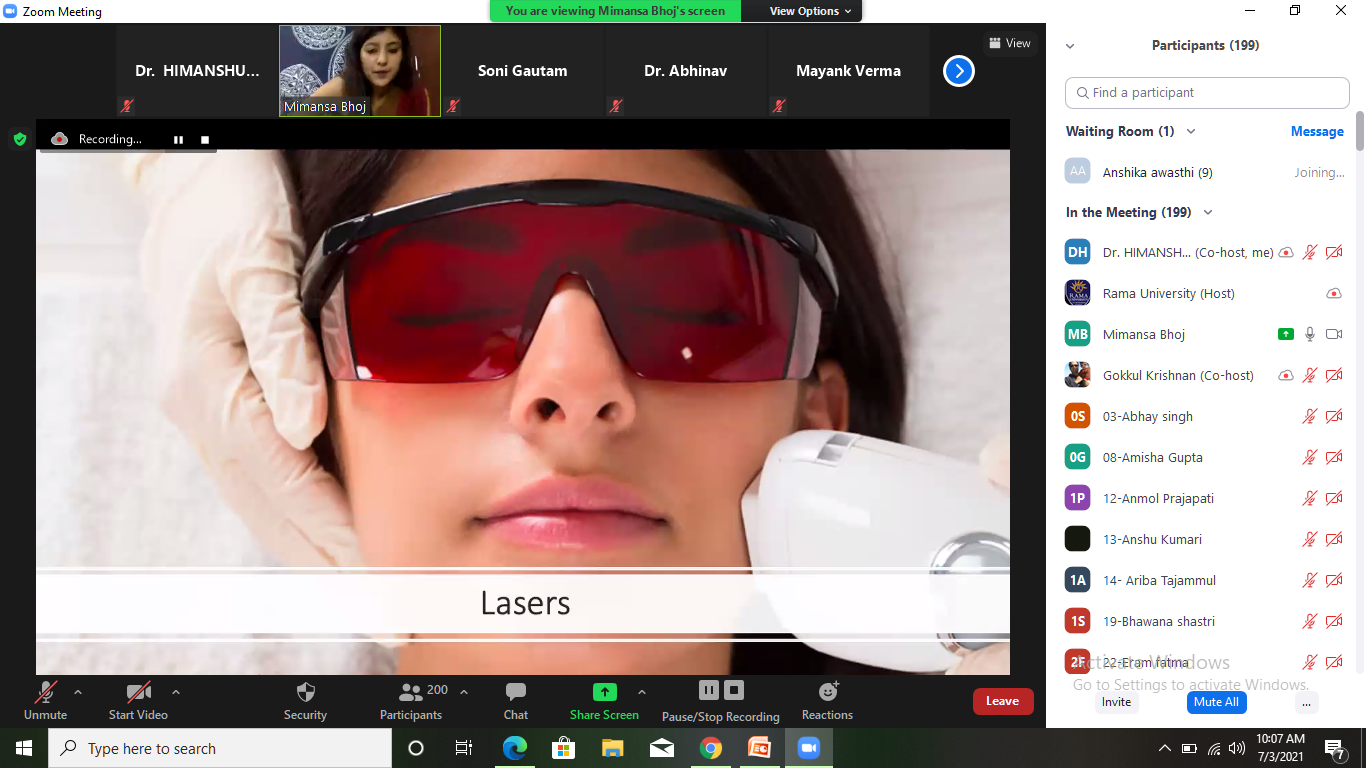Select Mayank Verma video tile

[848, 71]
